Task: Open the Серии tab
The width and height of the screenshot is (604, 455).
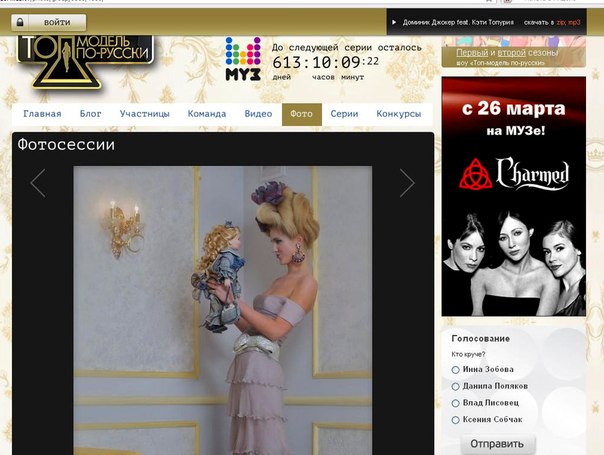Action: pyautogui.click(x=344, y=114)
